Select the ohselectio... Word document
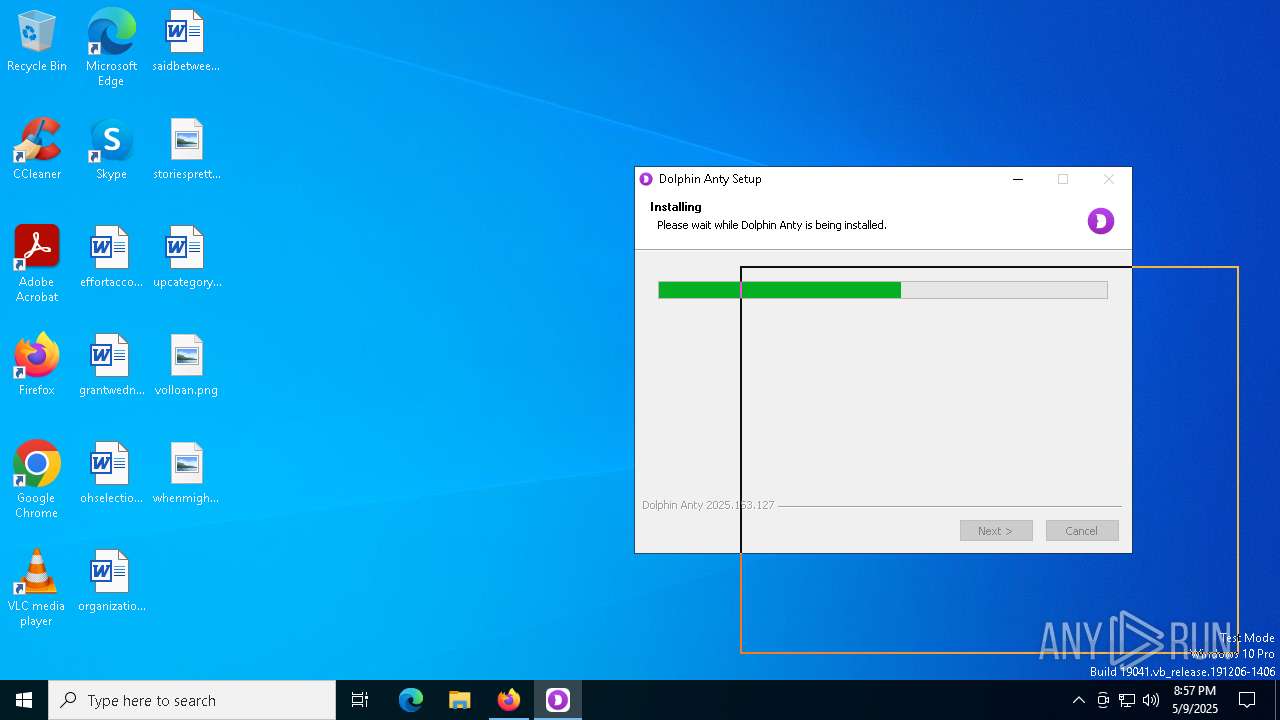Image resolution: width=1280 pixels, height=720 pixels. pyautogui.click(x=111, y=474)
